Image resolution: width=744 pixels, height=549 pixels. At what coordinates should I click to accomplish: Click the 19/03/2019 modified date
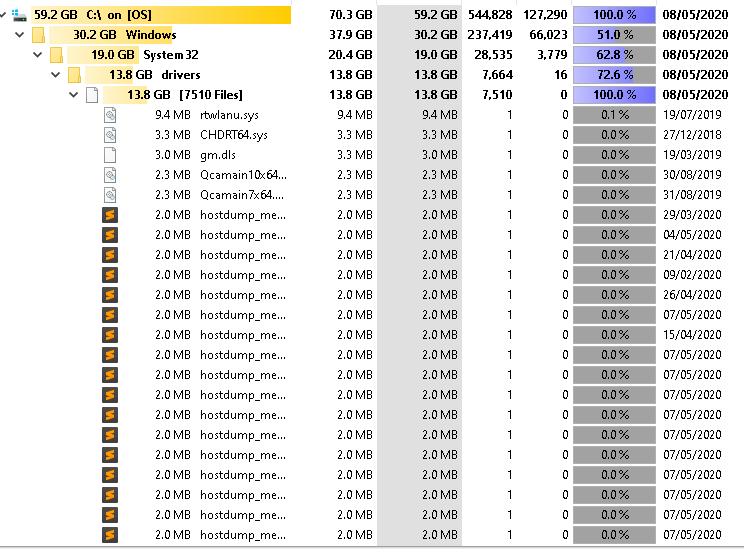pyautogui.click(x=692, y=155)
